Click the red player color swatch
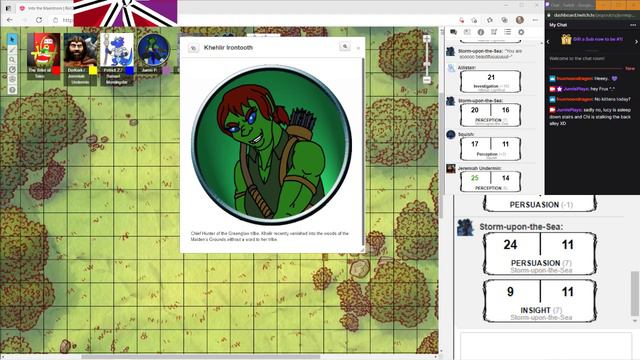Image resolution: width=640 pixels, height=360 pixels. point(56,71)
